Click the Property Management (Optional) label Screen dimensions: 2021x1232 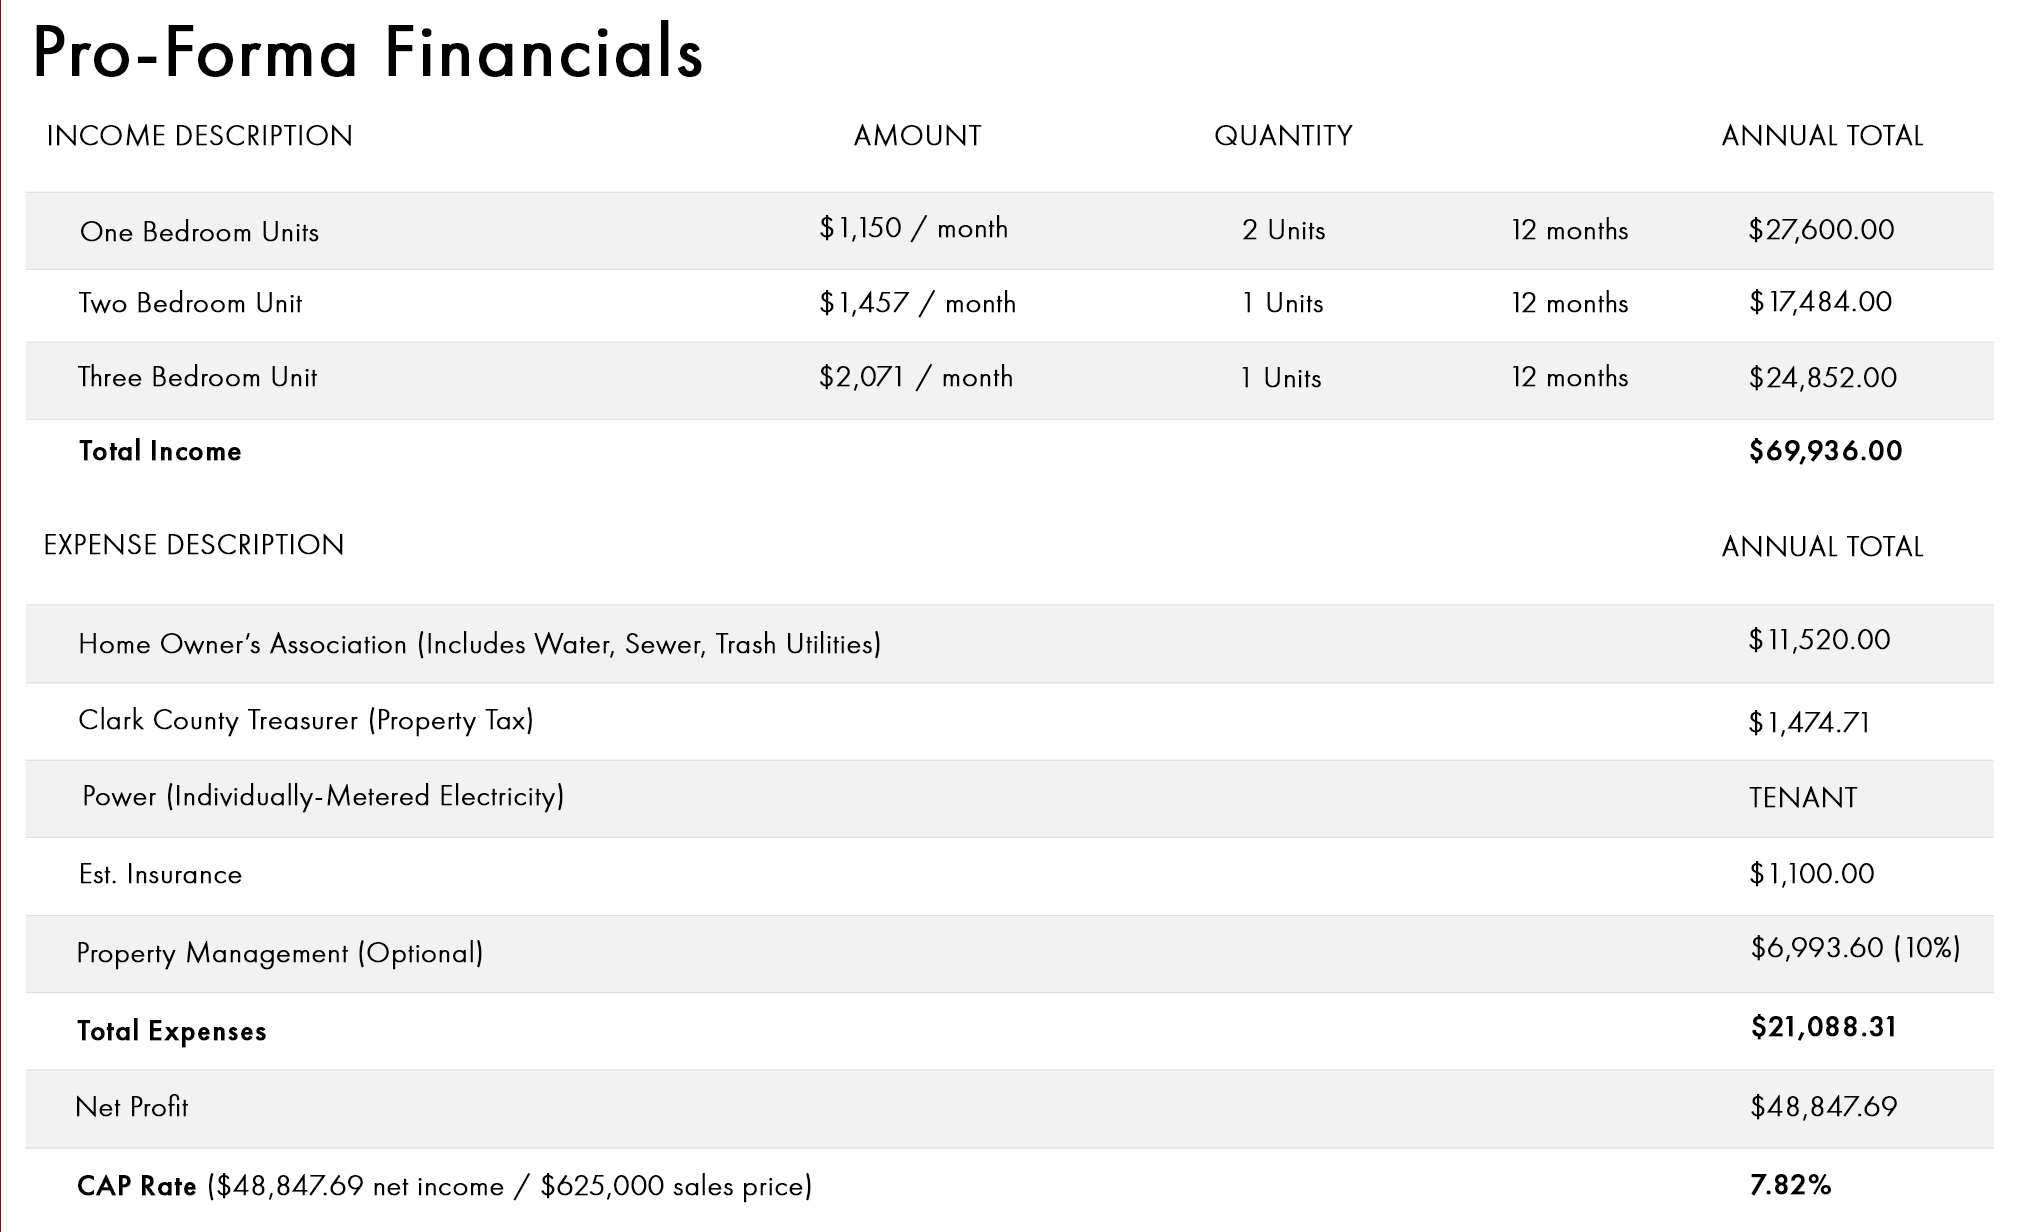click(280, 953)
